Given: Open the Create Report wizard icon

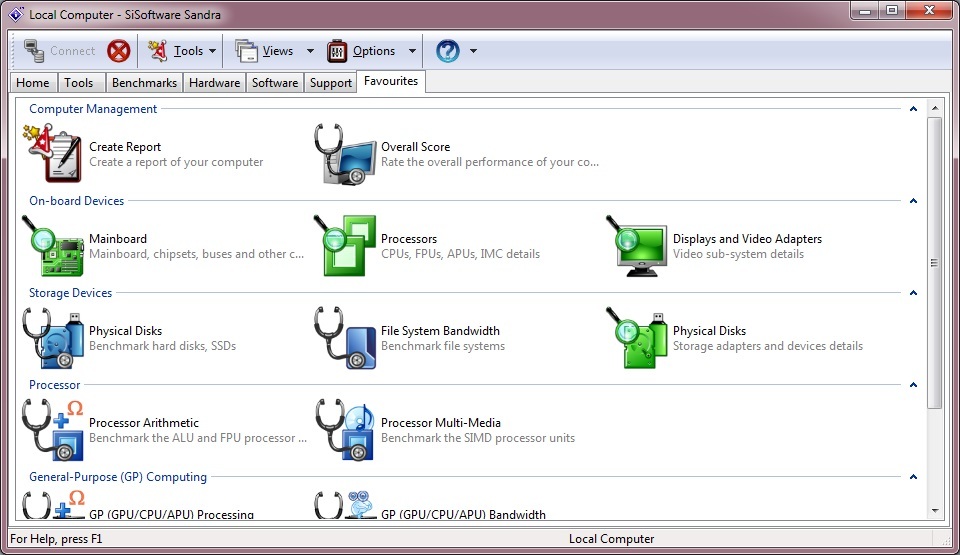Looking at the screenshot, I should pyautogui.click(x=53, y=153).
